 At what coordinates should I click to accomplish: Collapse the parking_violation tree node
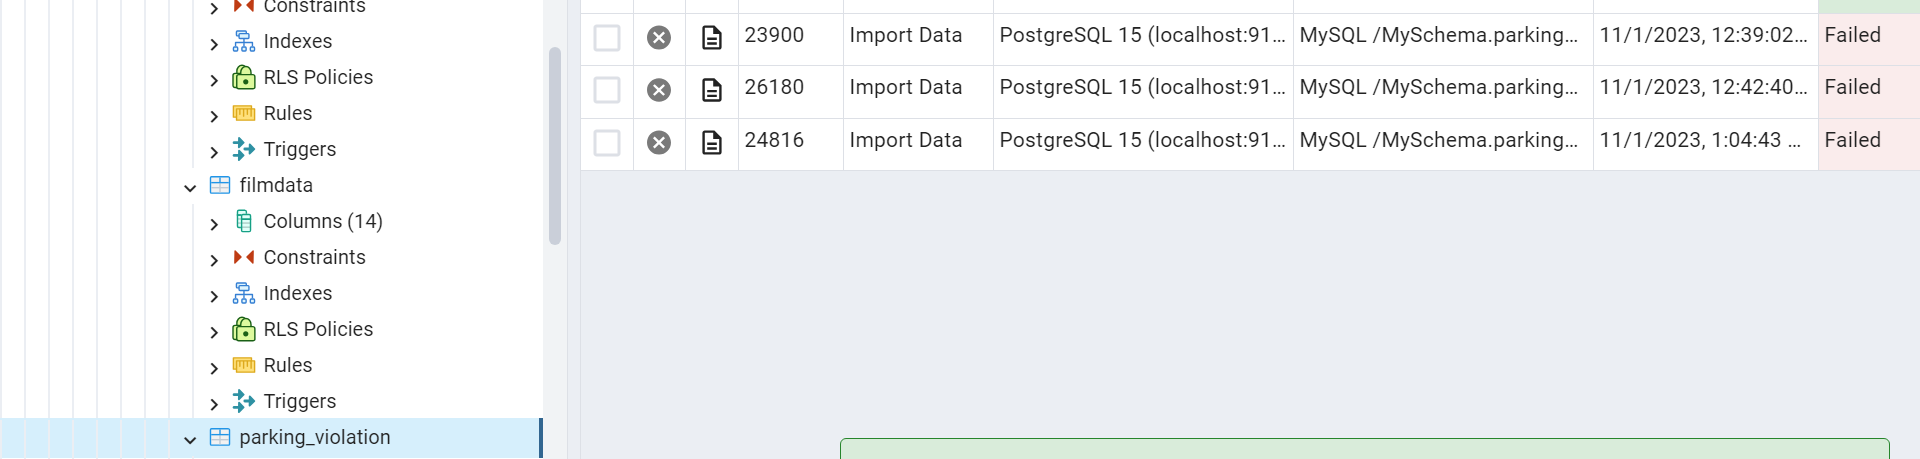coord(190,439)
